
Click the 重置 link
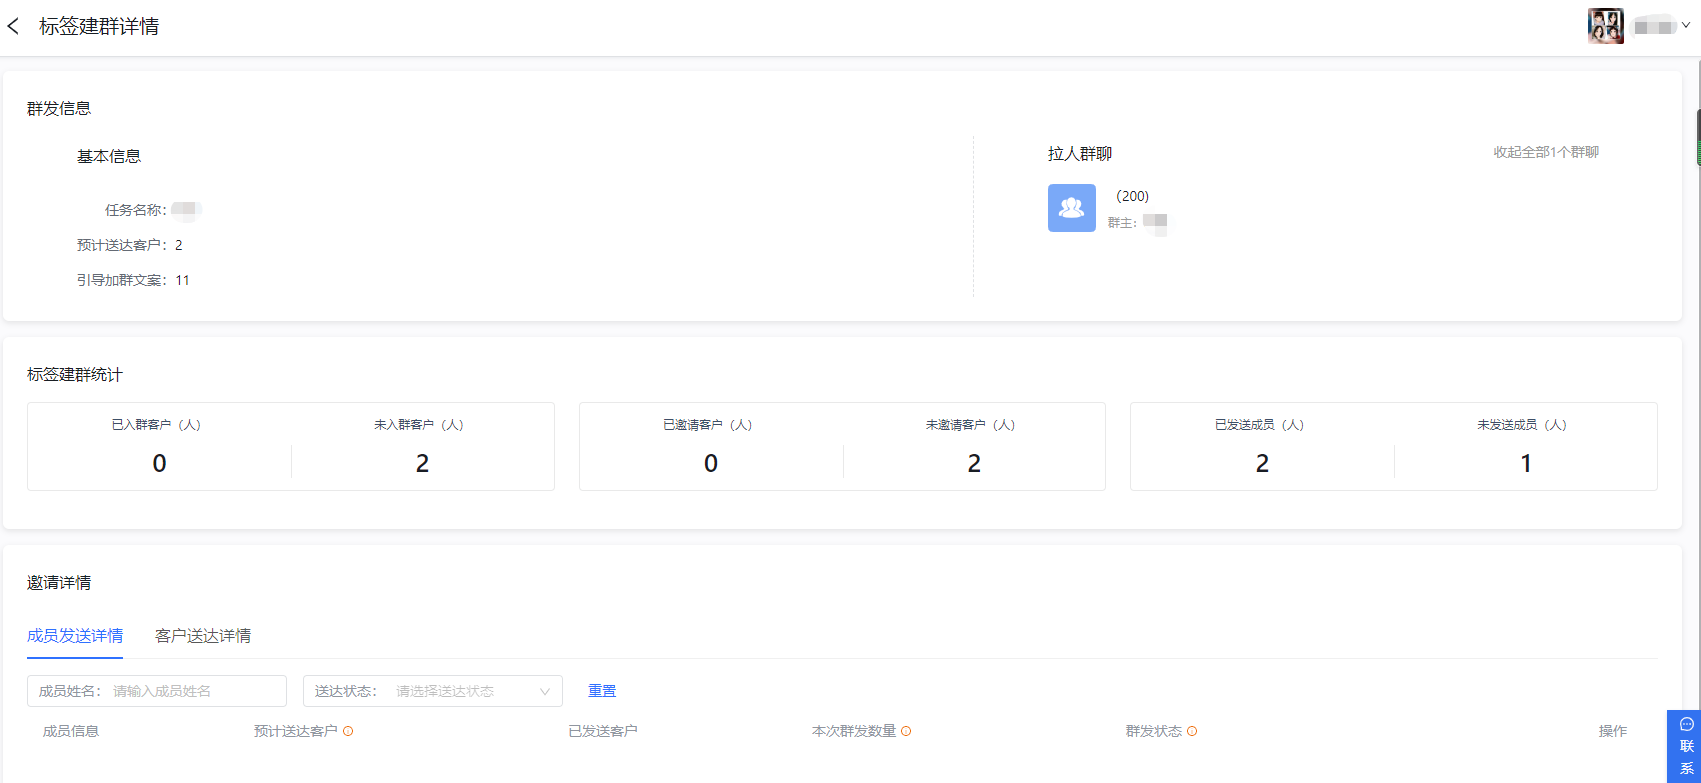click(602, 691)
